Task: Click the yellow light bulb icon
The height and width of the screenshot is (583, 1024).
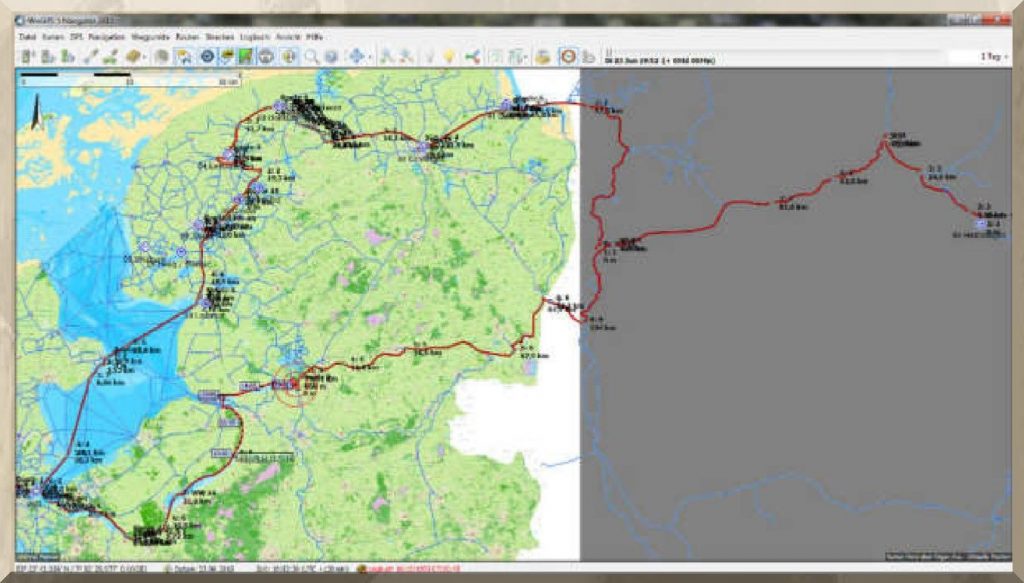Action: pyautogui.click(x=449, y=57)
